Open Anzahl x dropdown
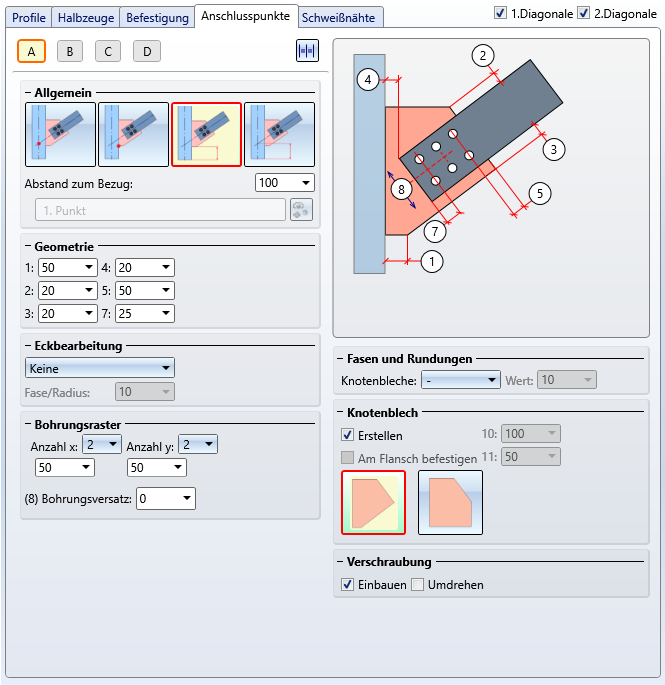Viewport: 665px width, 685px height. pos(102,444)
